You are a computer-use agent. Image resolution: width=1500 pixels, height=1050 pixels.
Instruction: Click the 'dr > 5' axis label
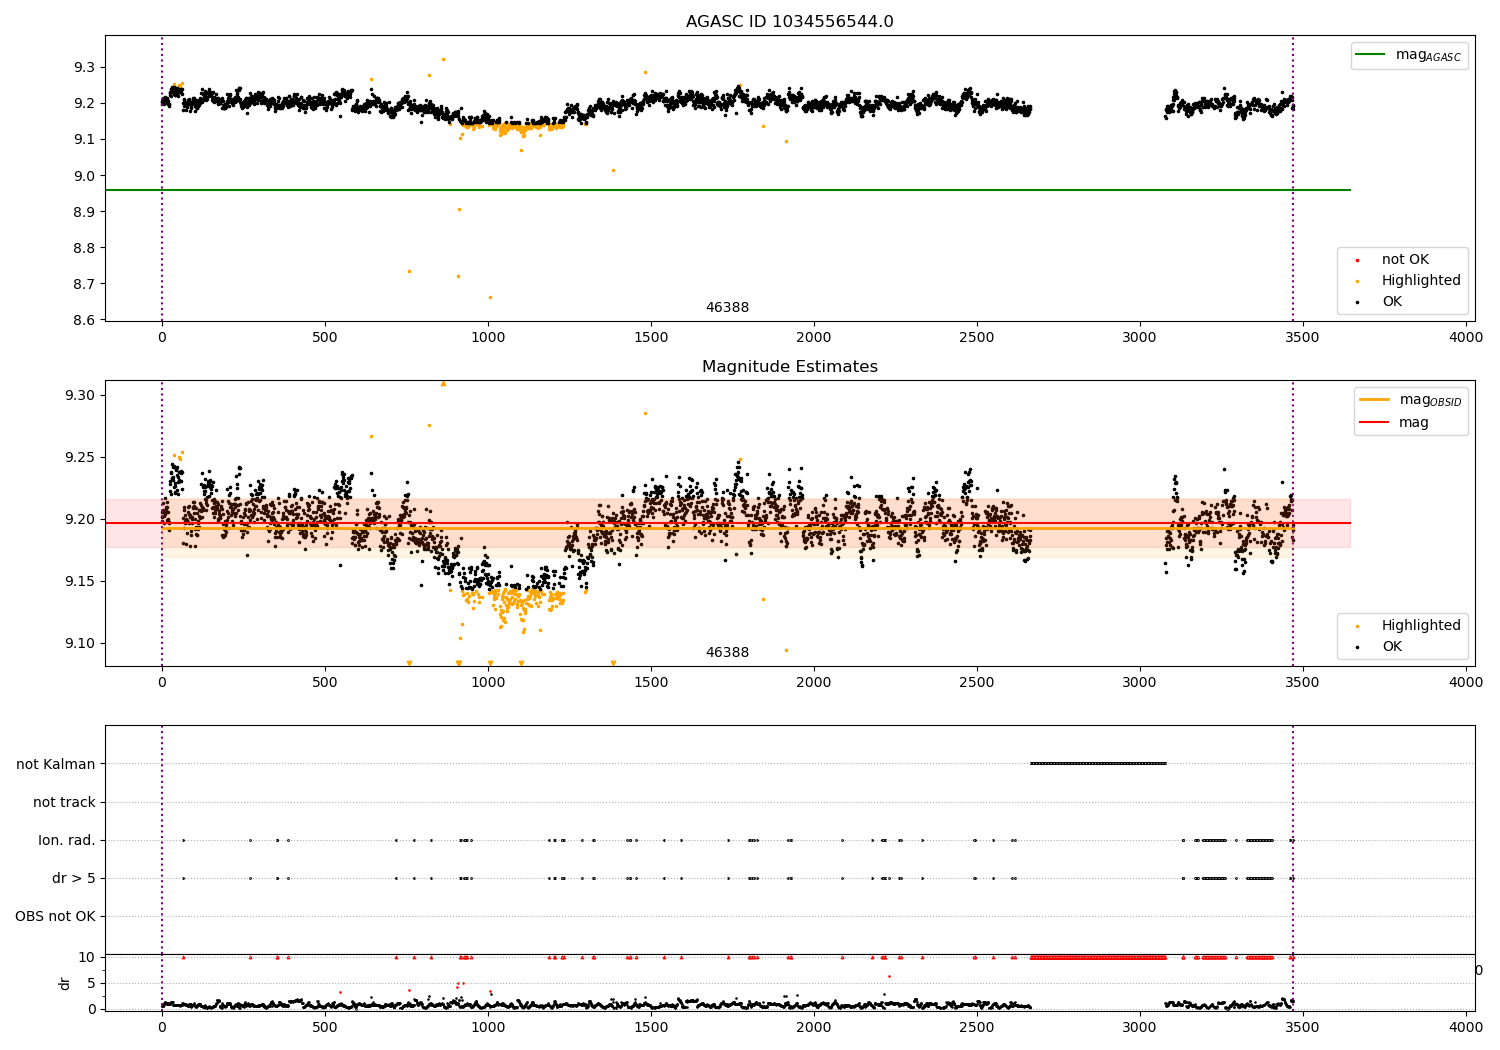[74, 878]
